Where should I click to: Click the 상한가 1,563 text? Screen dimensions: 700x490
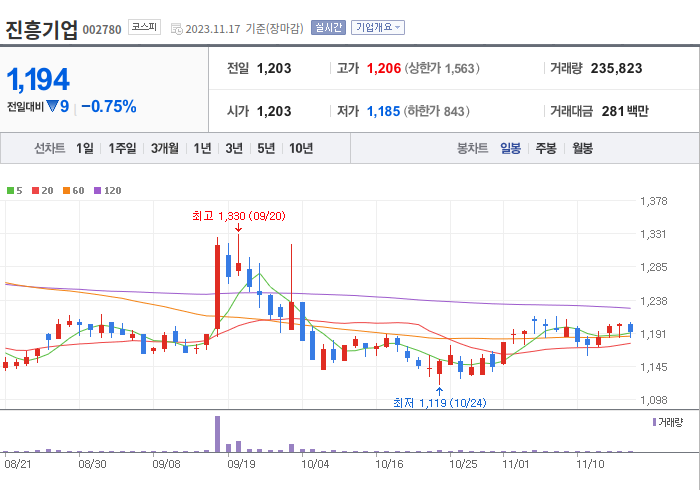point(442,68)
